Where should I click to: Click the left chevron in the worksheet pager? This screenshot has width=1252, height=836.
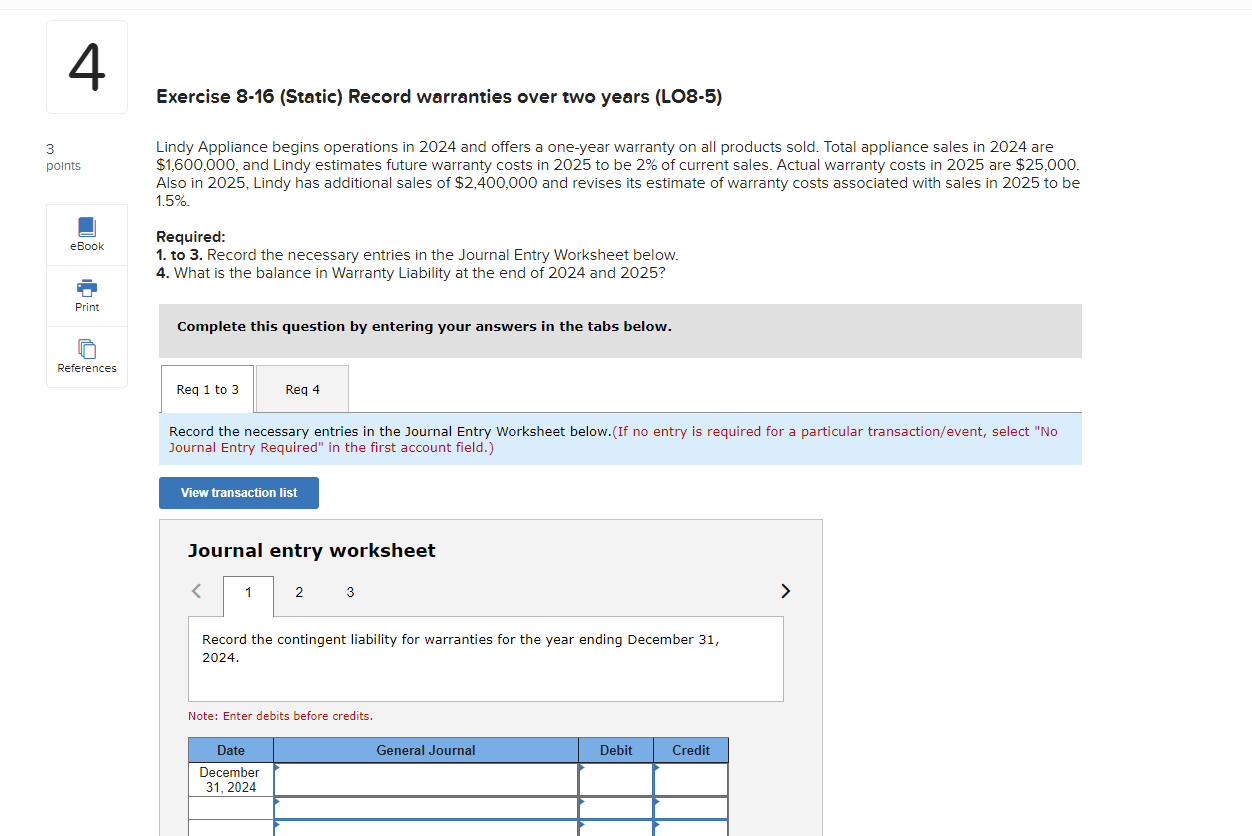[196, 591]
